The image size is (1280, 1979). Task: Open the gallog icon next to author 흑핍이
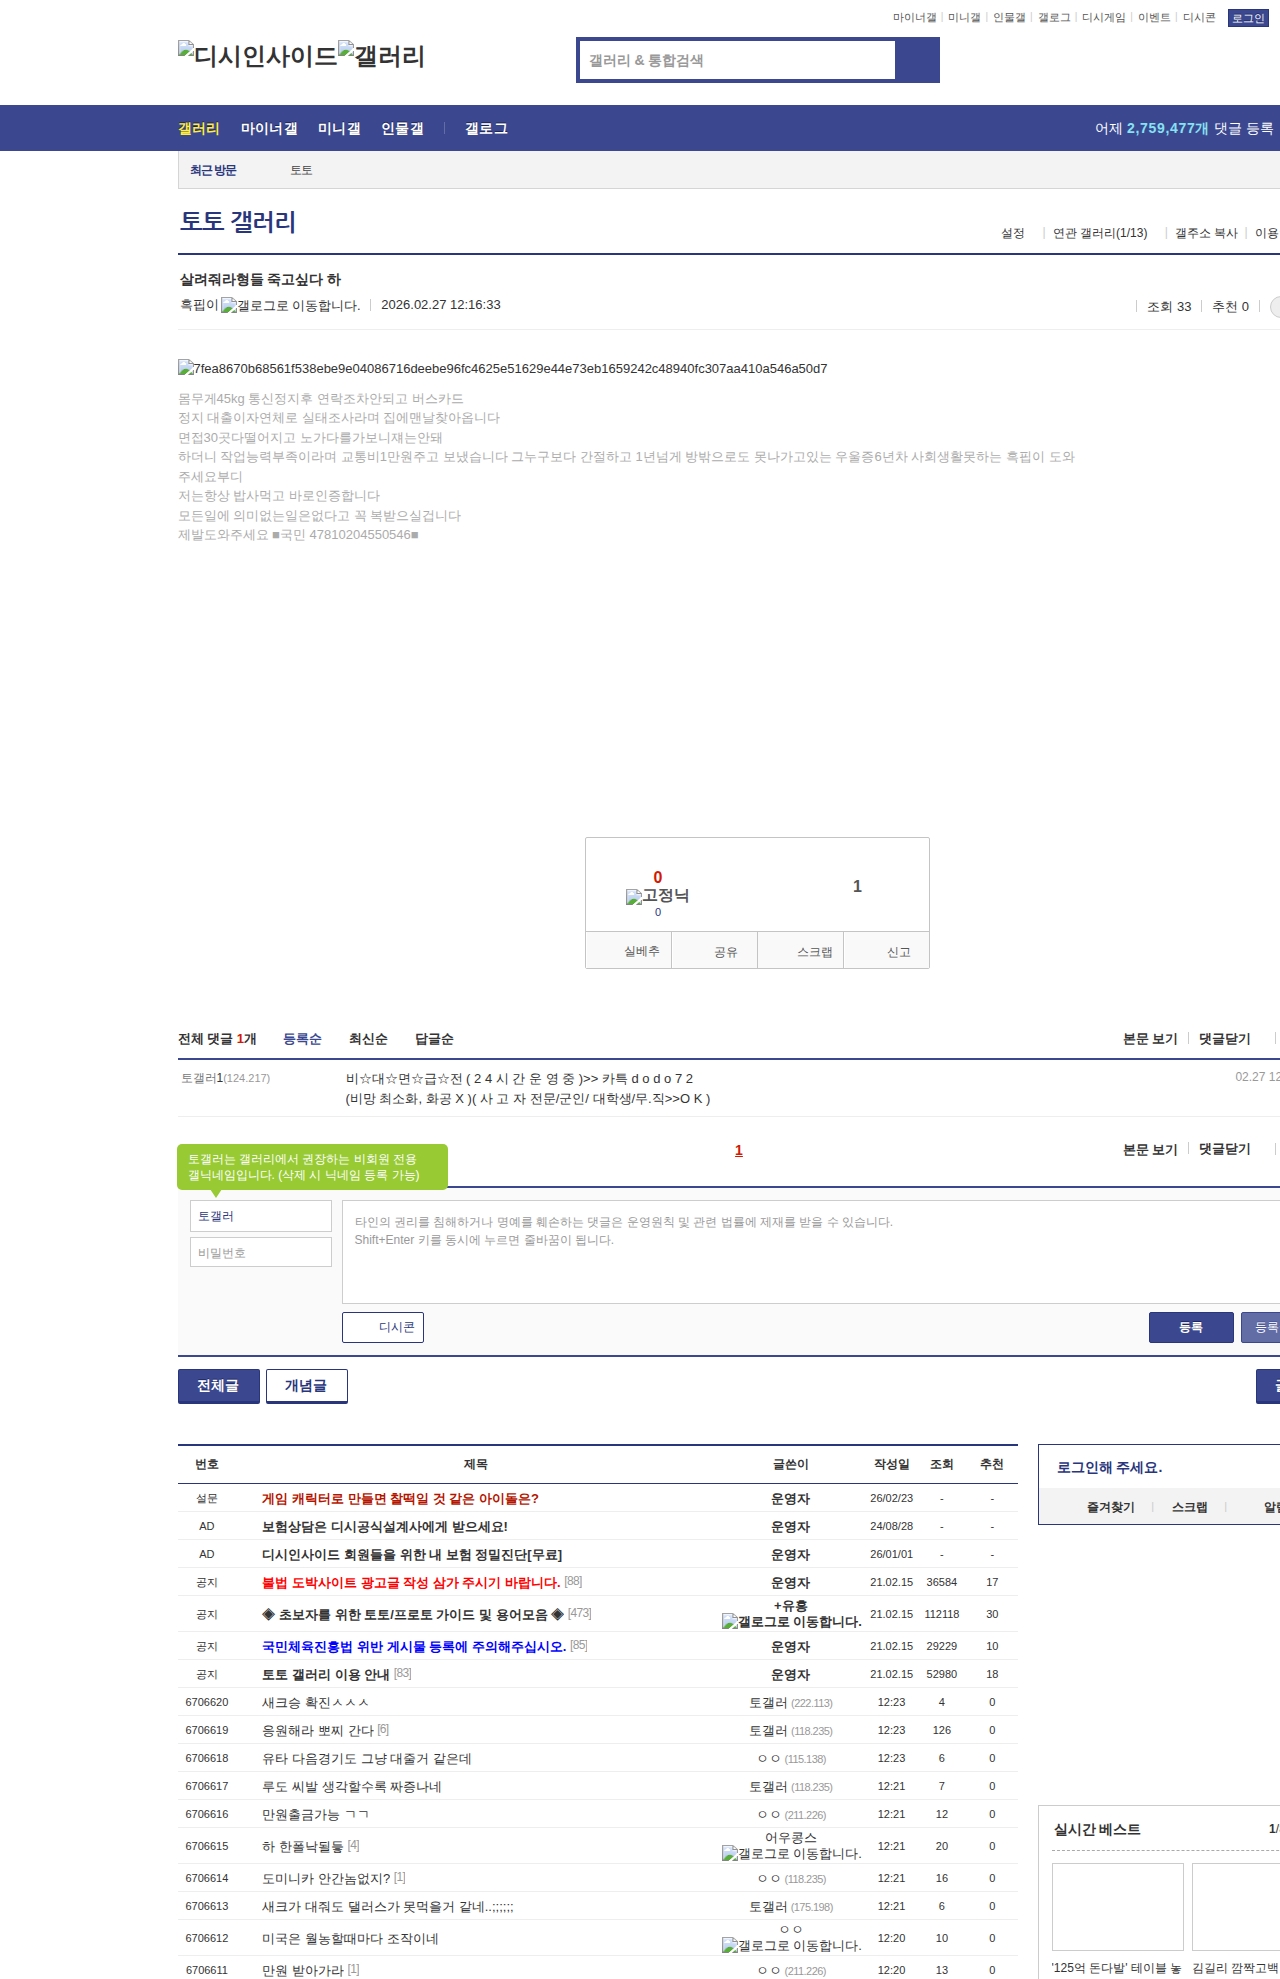tap(291, 306)
